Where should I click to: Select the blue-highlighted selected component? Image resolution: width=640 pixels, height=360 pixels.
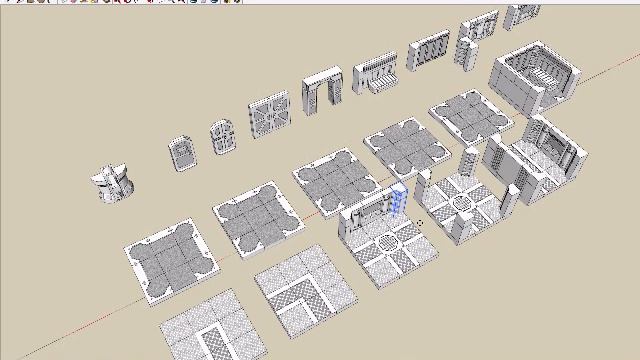tap(399, 200)
